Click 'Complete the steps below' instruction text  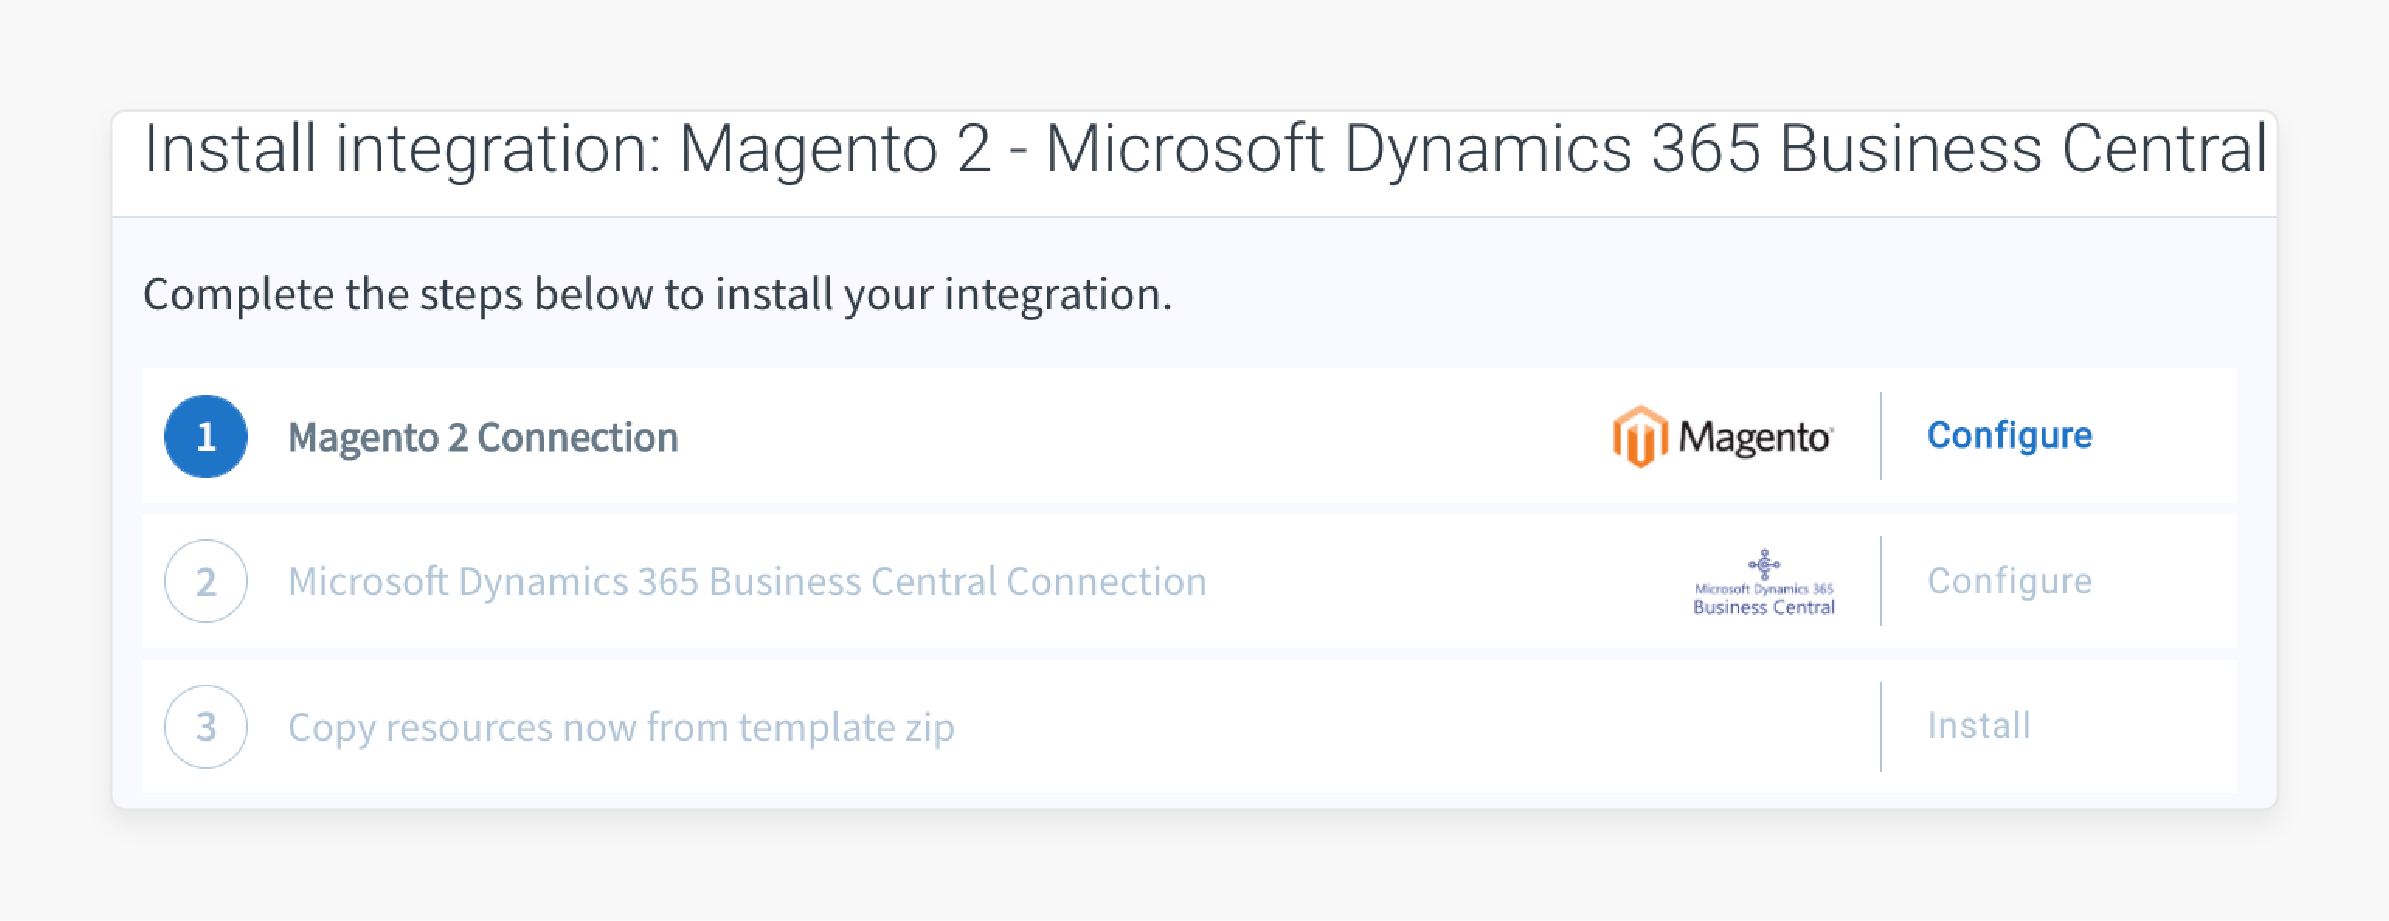tap(657, 294)
